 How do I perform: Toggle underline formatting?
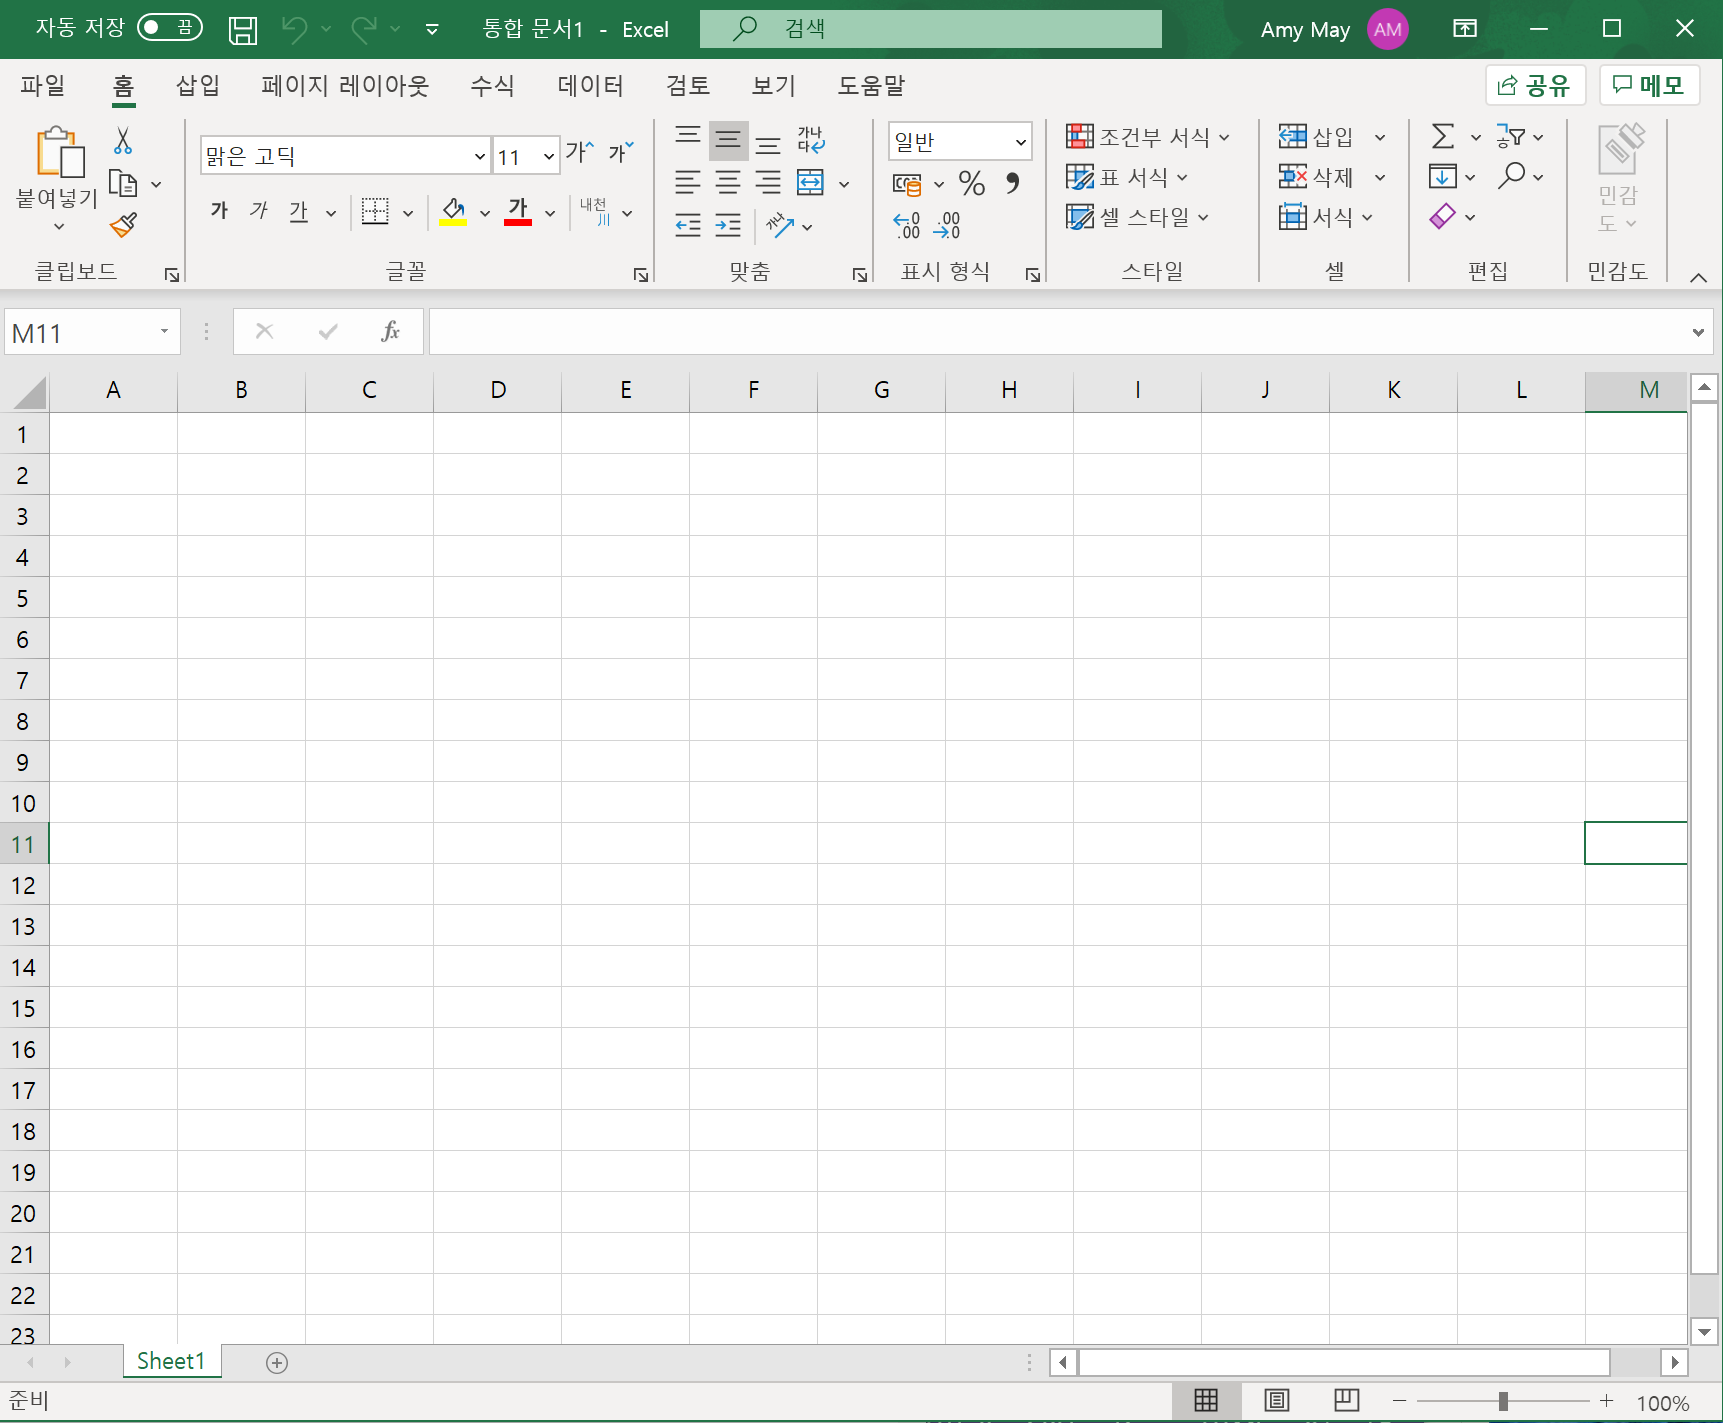299,211
